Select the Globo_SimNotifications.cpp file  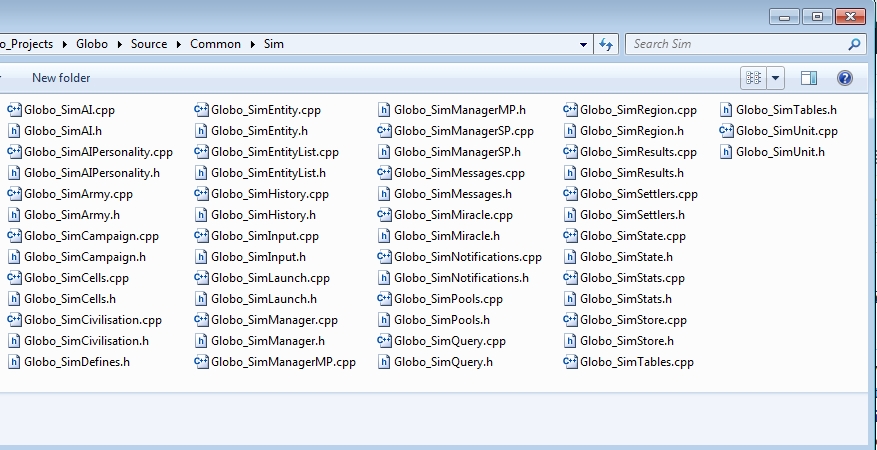pyautogui.click(x=467, y=257)
